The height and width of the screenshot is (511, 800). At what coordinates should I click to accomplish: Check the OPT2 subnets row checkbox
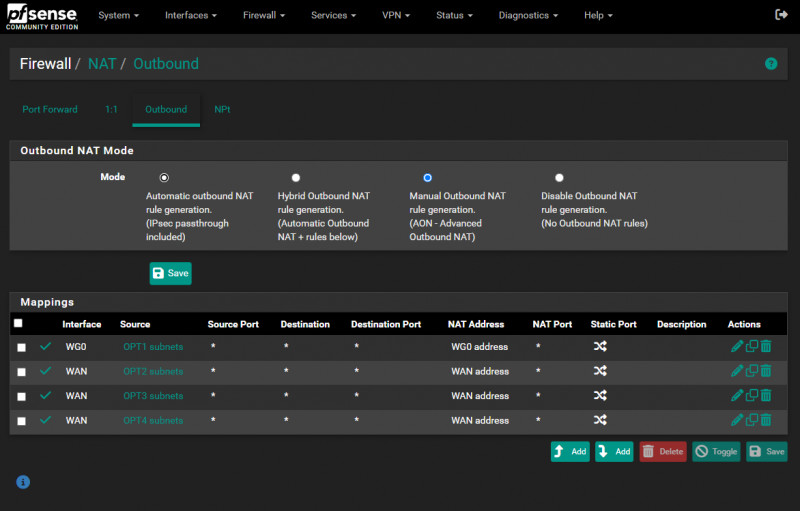point(22,371)
